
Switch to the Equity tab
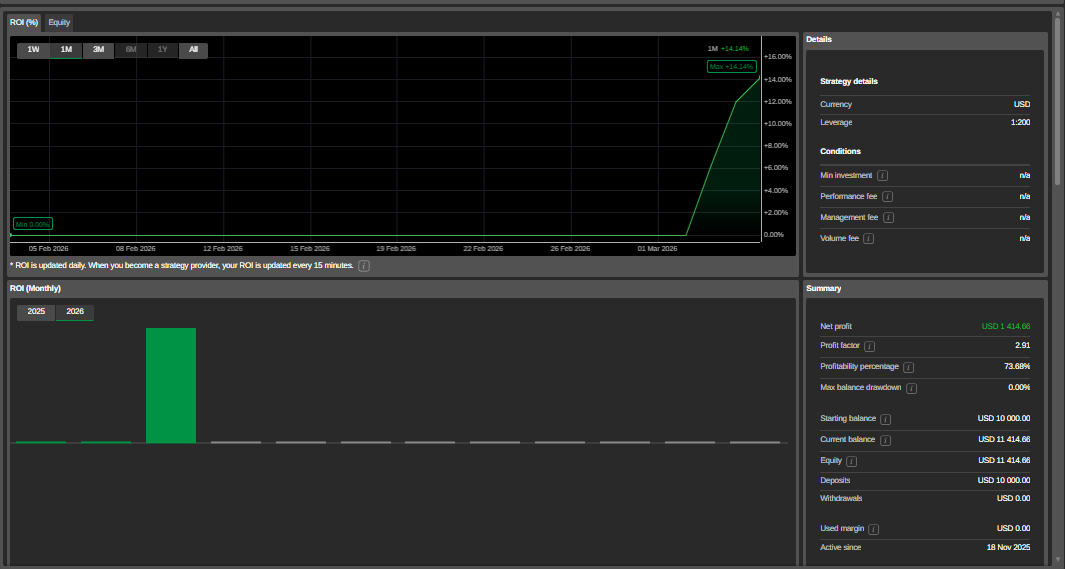(59, 22)
